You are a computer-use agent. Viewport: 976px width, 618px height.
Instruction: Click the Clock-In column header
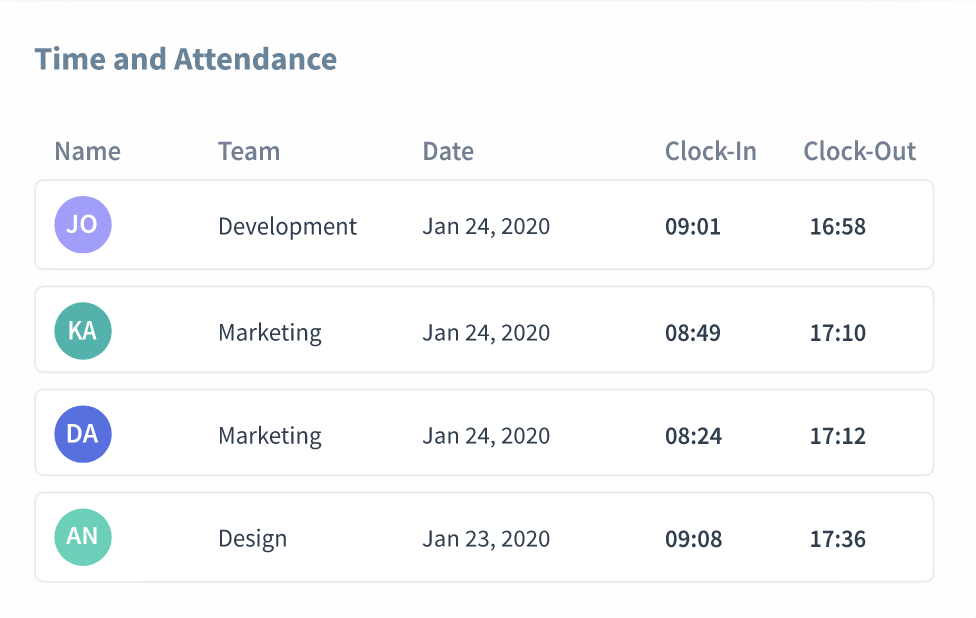point(711,151)
